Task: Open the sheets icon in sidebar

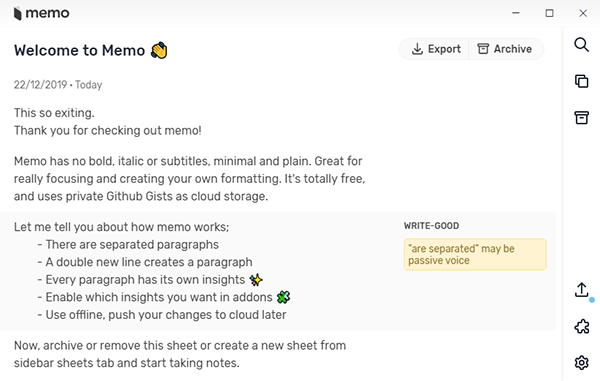Action: (x=581, y=81)
